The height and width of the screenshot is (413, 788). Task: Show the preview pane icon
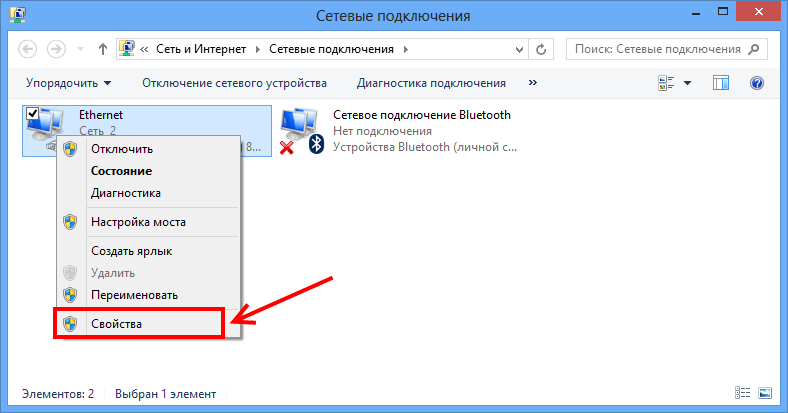click(x=722, y=83)
